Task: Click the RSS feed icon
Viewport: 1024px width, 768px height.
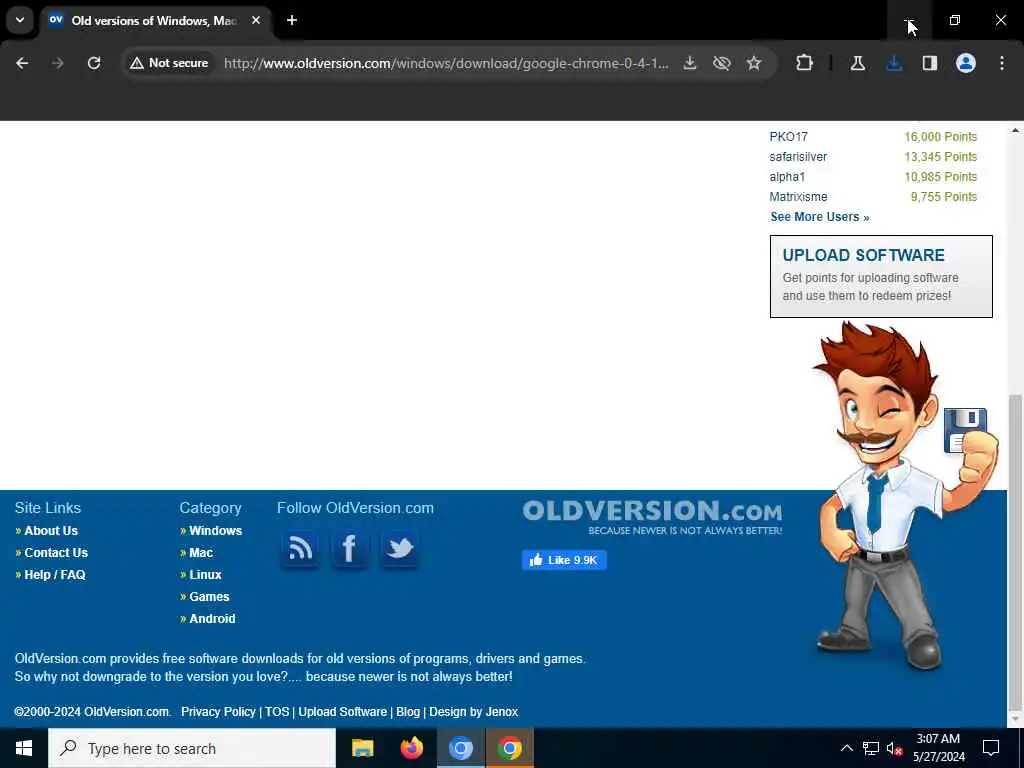Action: coord(300,549)
